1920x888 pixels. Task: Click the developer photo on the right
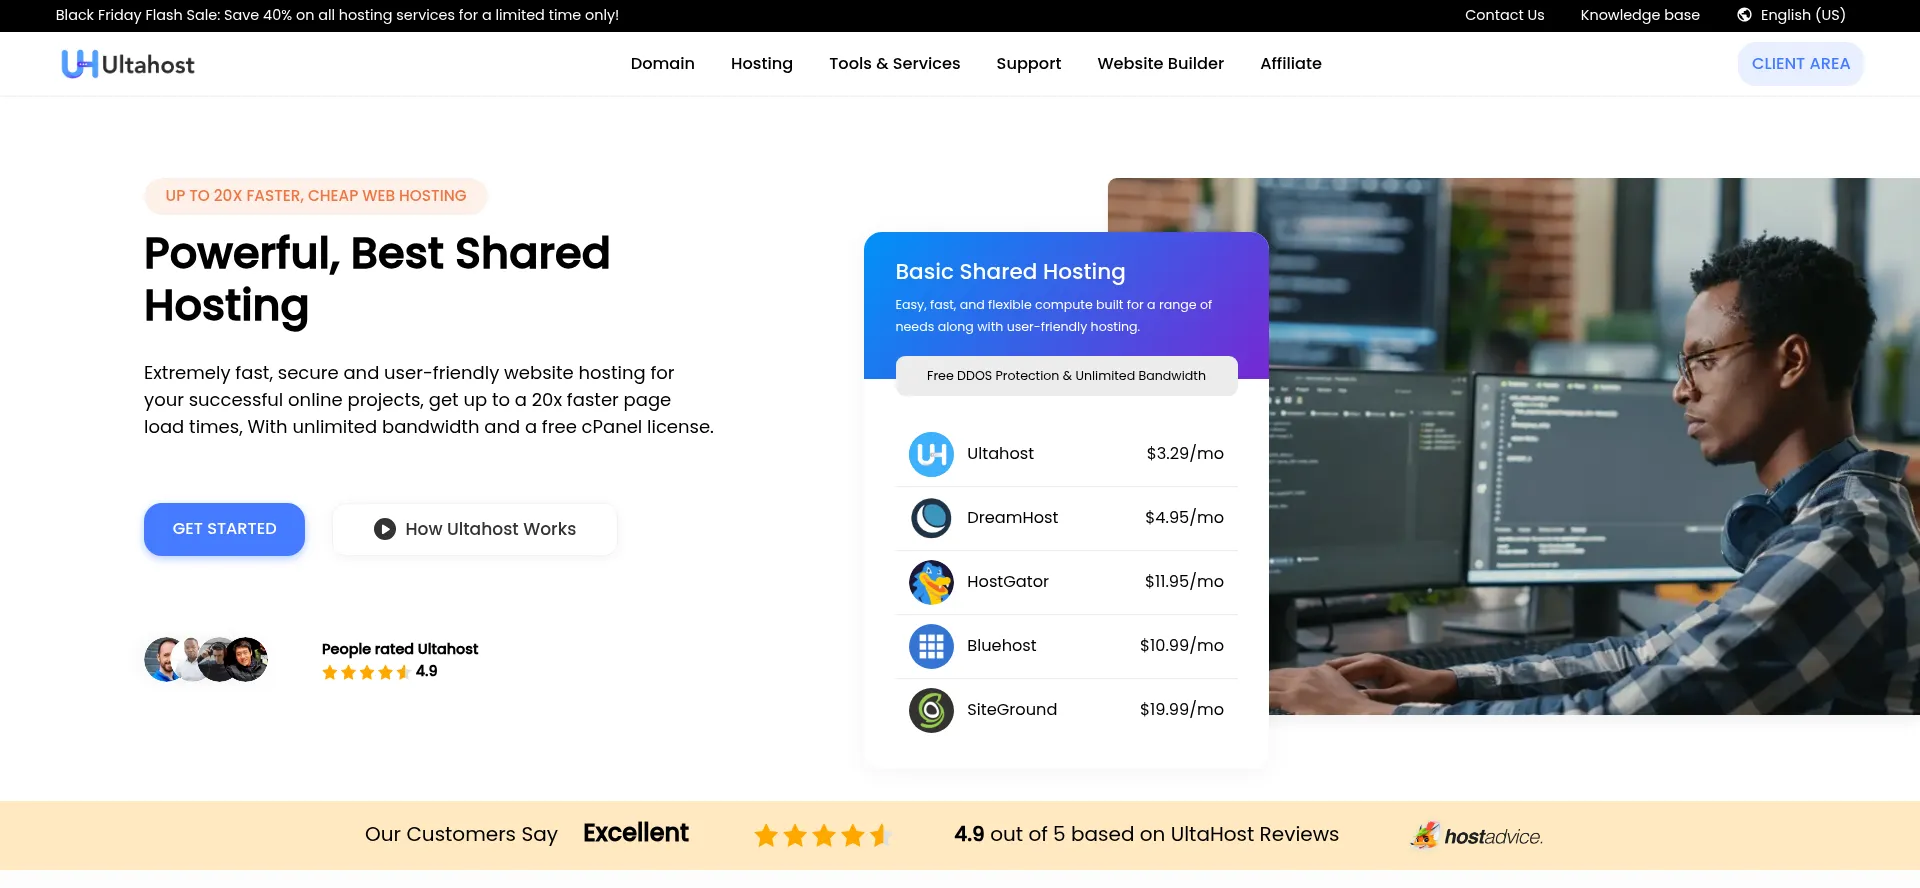coord(1594,446)
